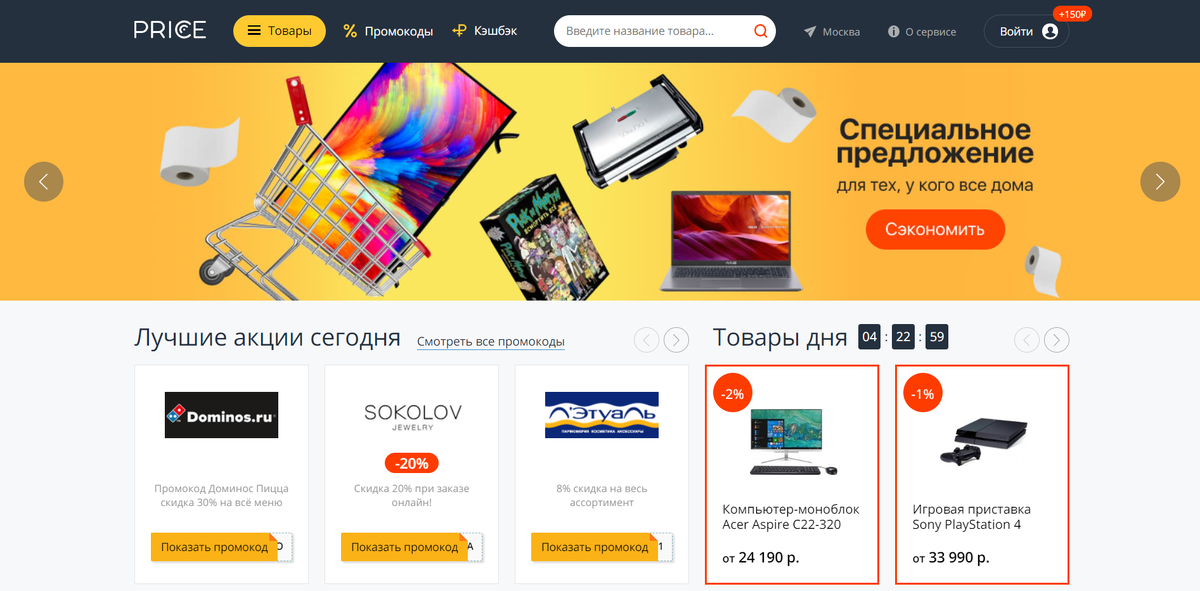Click the hamburger icon in the Товары button
This screenshot has width=1200, height=591.
[x=254, y=31]
